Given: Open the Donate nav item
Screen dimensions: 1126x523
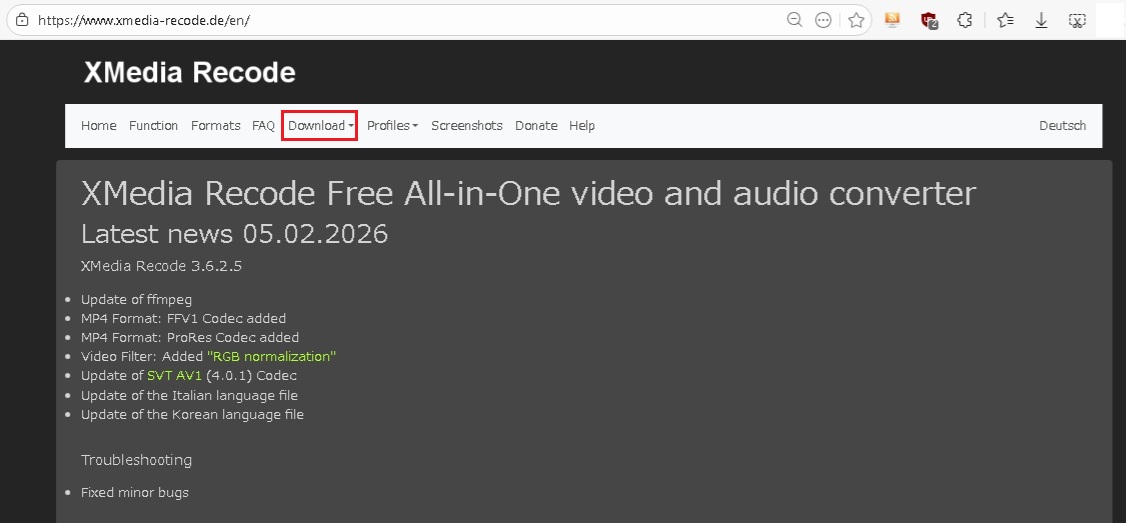Looking at the screenshot, I should pyautogui.click(x=536, y=126).
